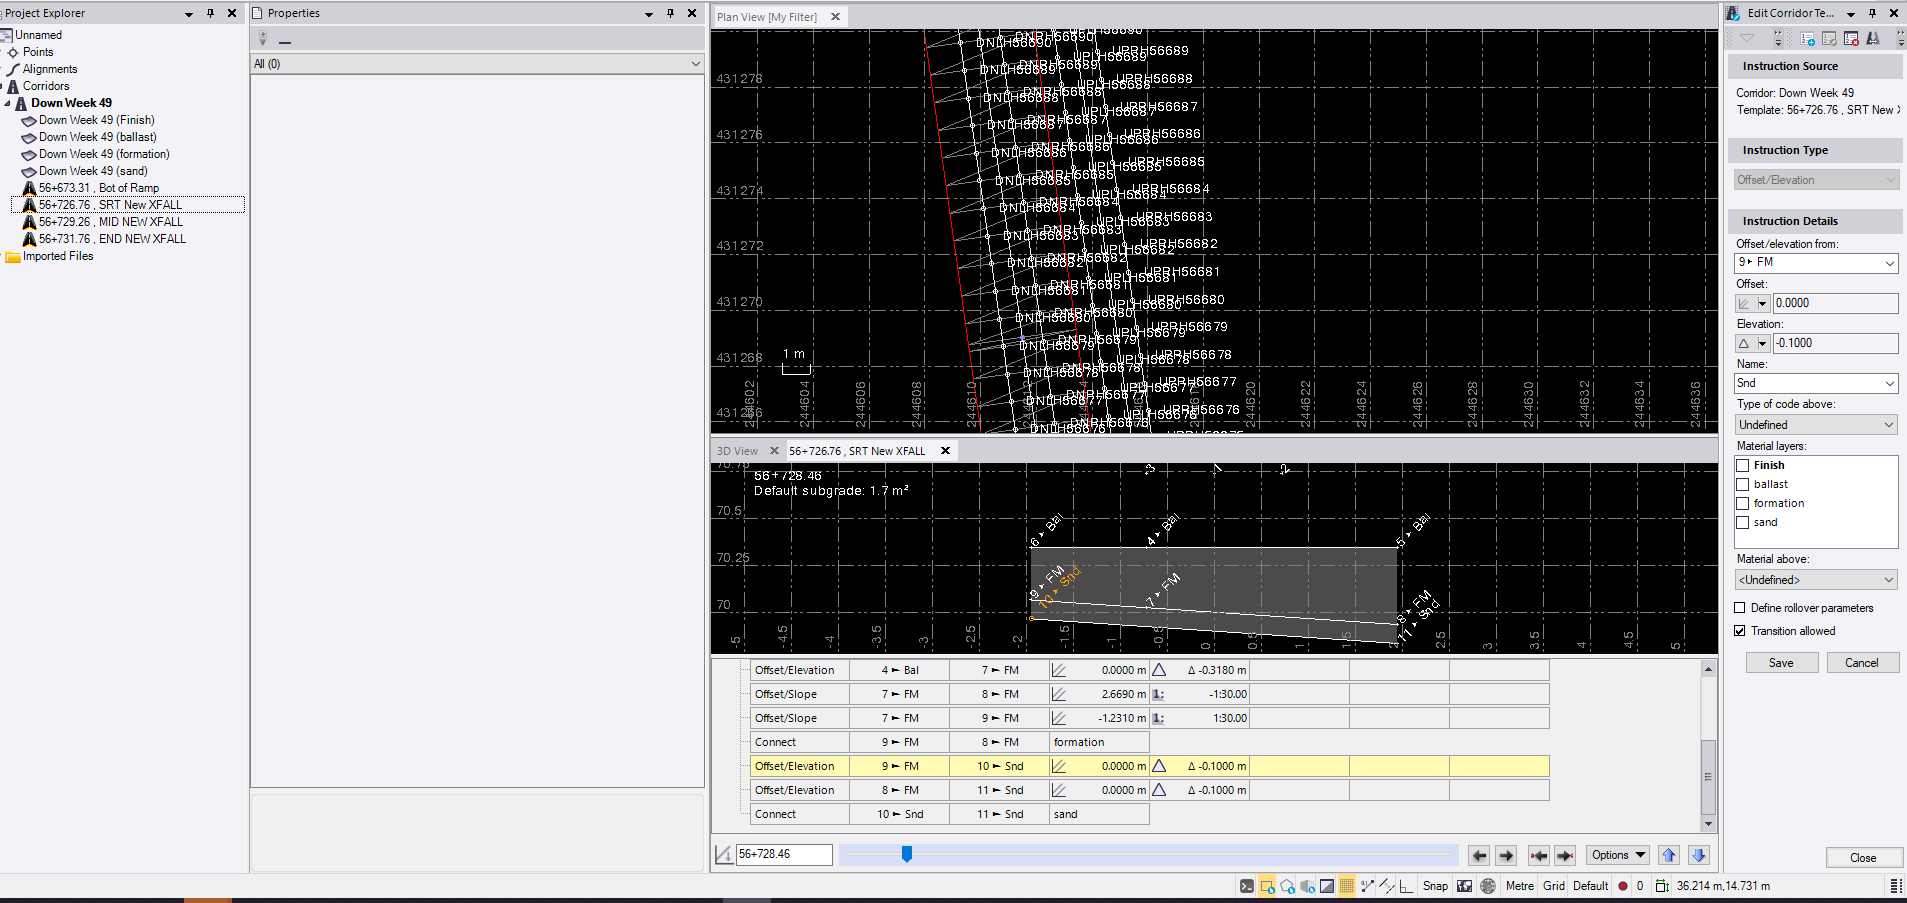Click the delete instruction icon
The height and width of the screenshot is (903, 1907).
1851,39
